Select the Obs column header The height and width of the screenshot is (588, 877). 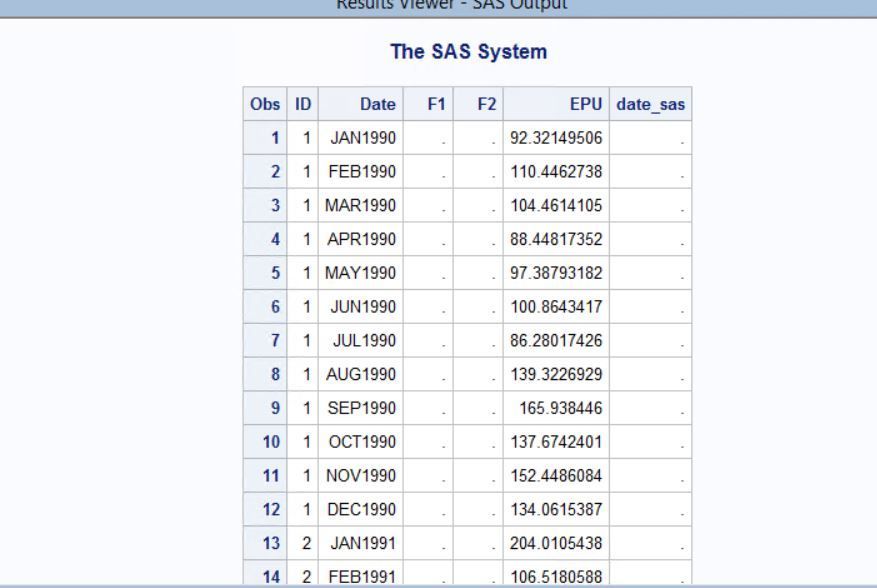point(264,104)
